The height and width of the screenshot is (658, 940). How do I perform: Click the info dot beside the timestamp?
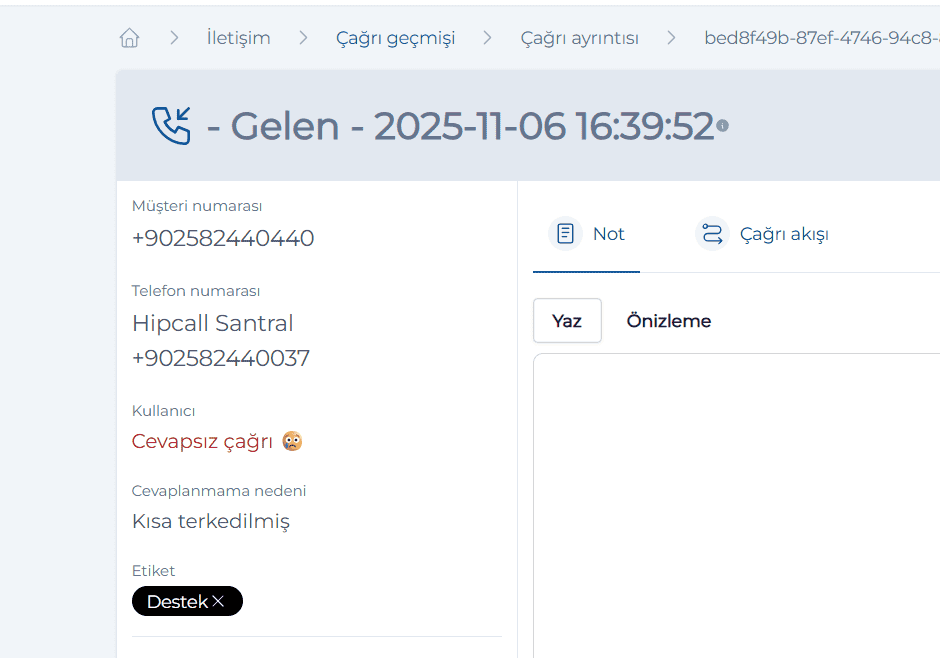722,126
